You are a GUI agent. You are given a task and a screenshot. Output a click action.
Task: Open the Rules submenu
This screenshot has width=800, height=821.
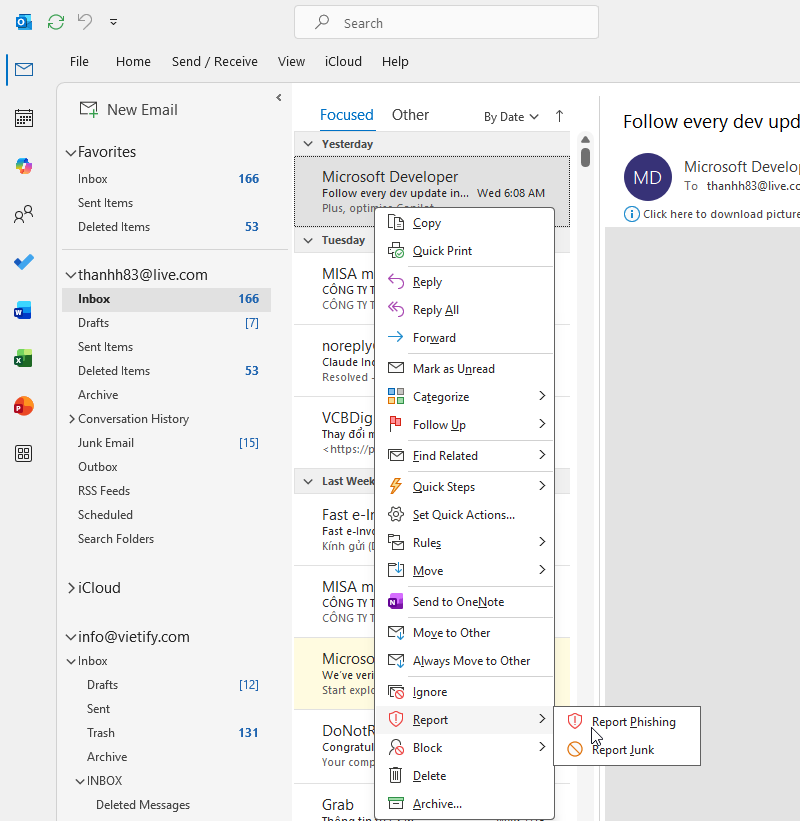(x=464, y=542)
